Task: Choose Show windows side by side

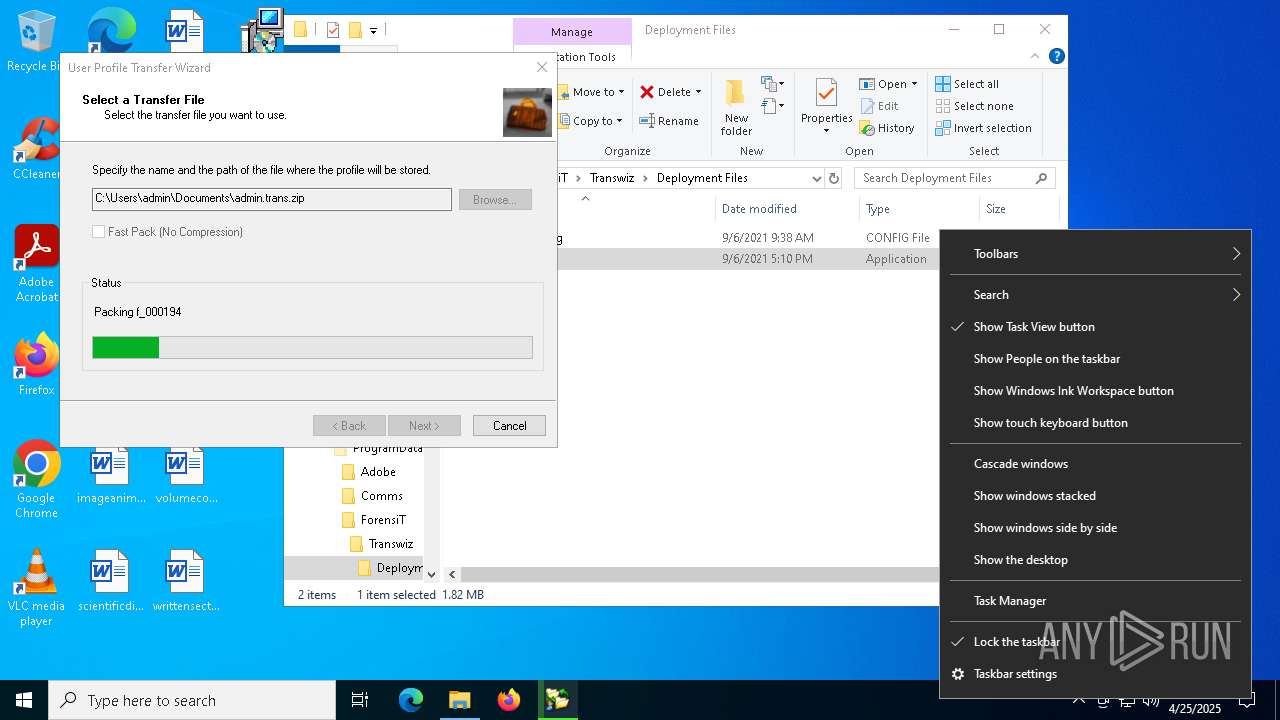Action: point(1095,528)
